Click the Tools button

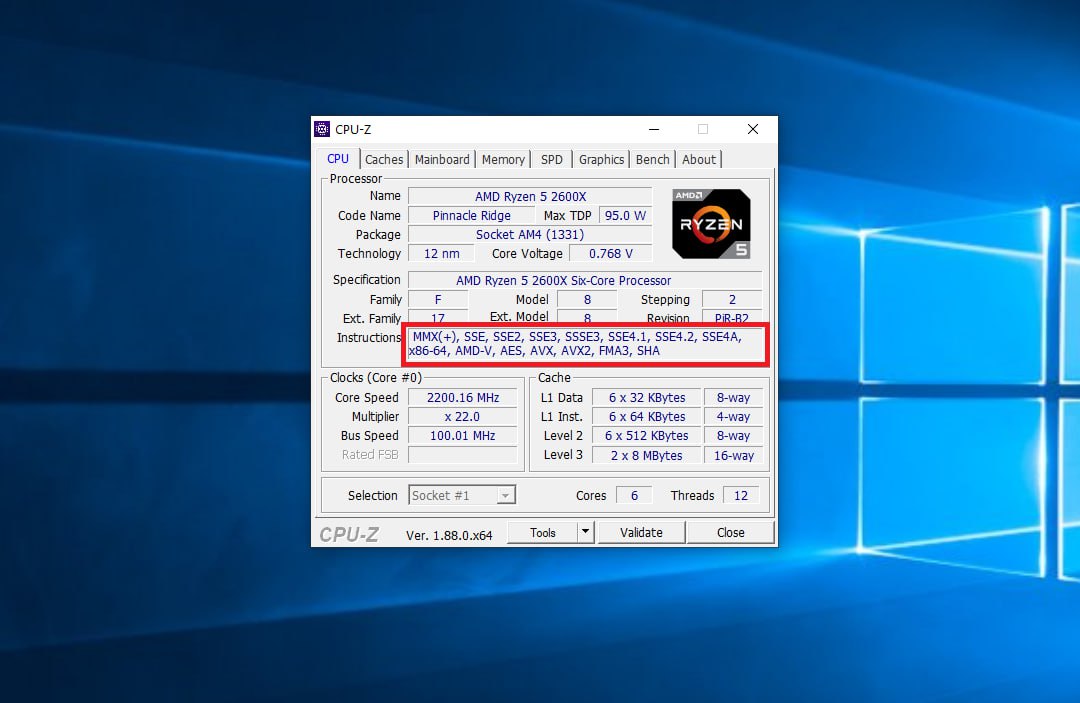[542, 532]
